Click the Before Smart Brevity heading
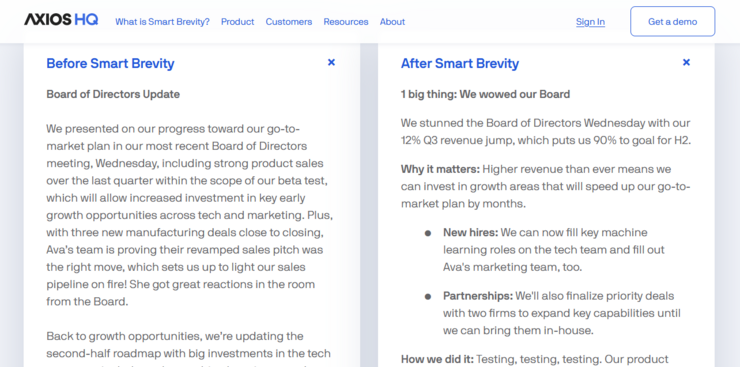Screen dimensions: 740x367 point(110,63)
